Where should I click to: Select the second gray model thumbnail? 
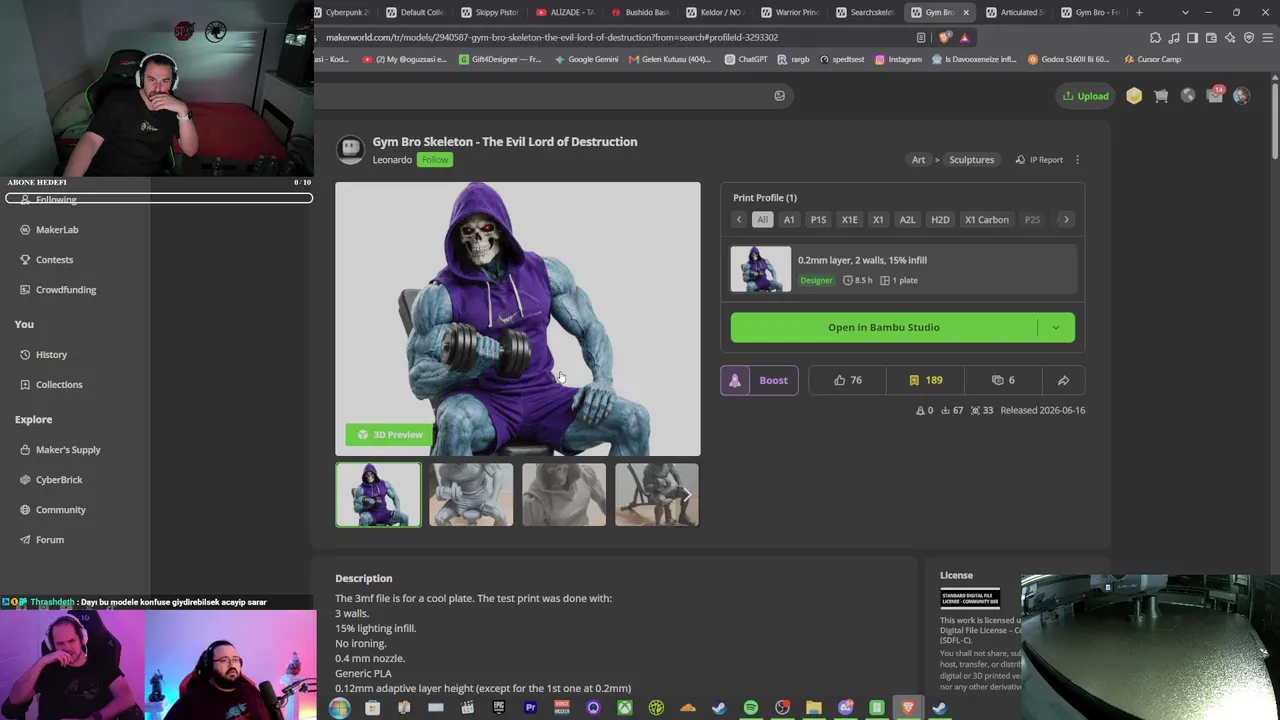pyautogui.click(x=471, y=495)
